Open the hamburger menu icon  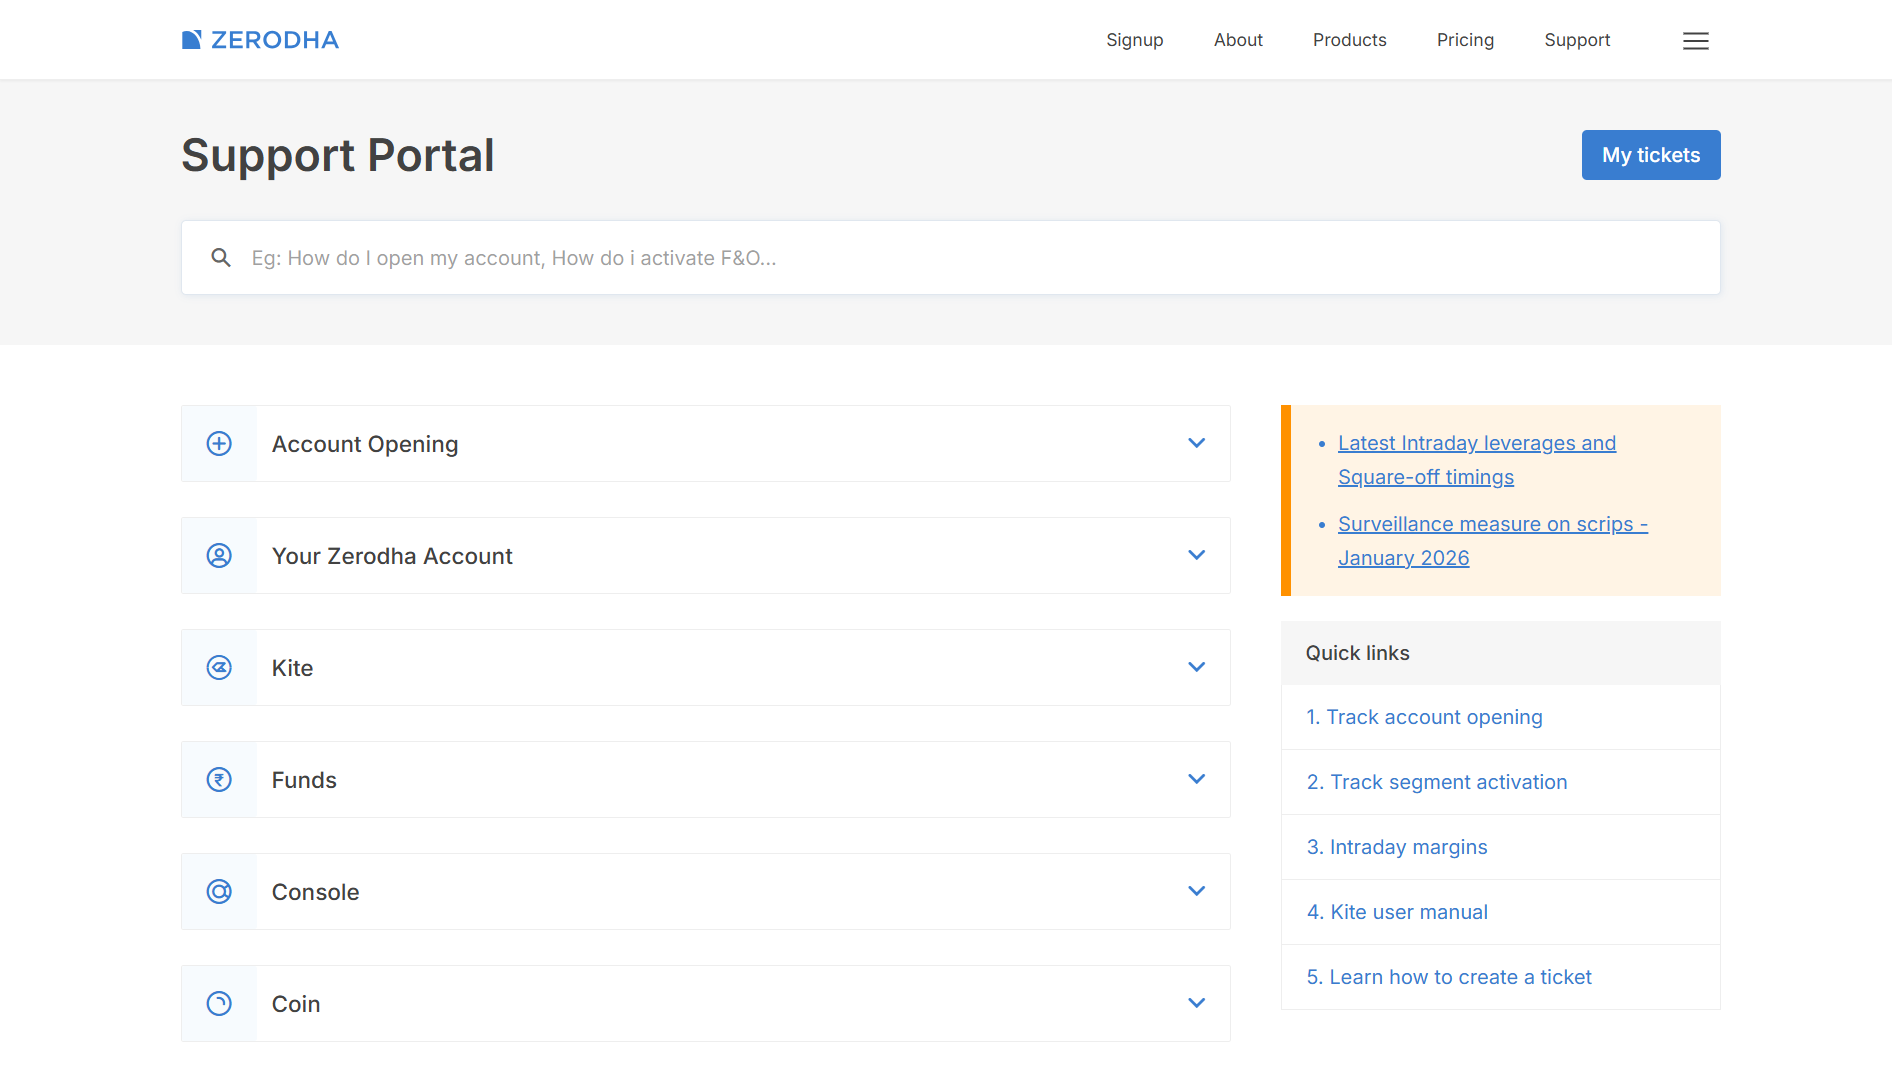(1695, 41)
